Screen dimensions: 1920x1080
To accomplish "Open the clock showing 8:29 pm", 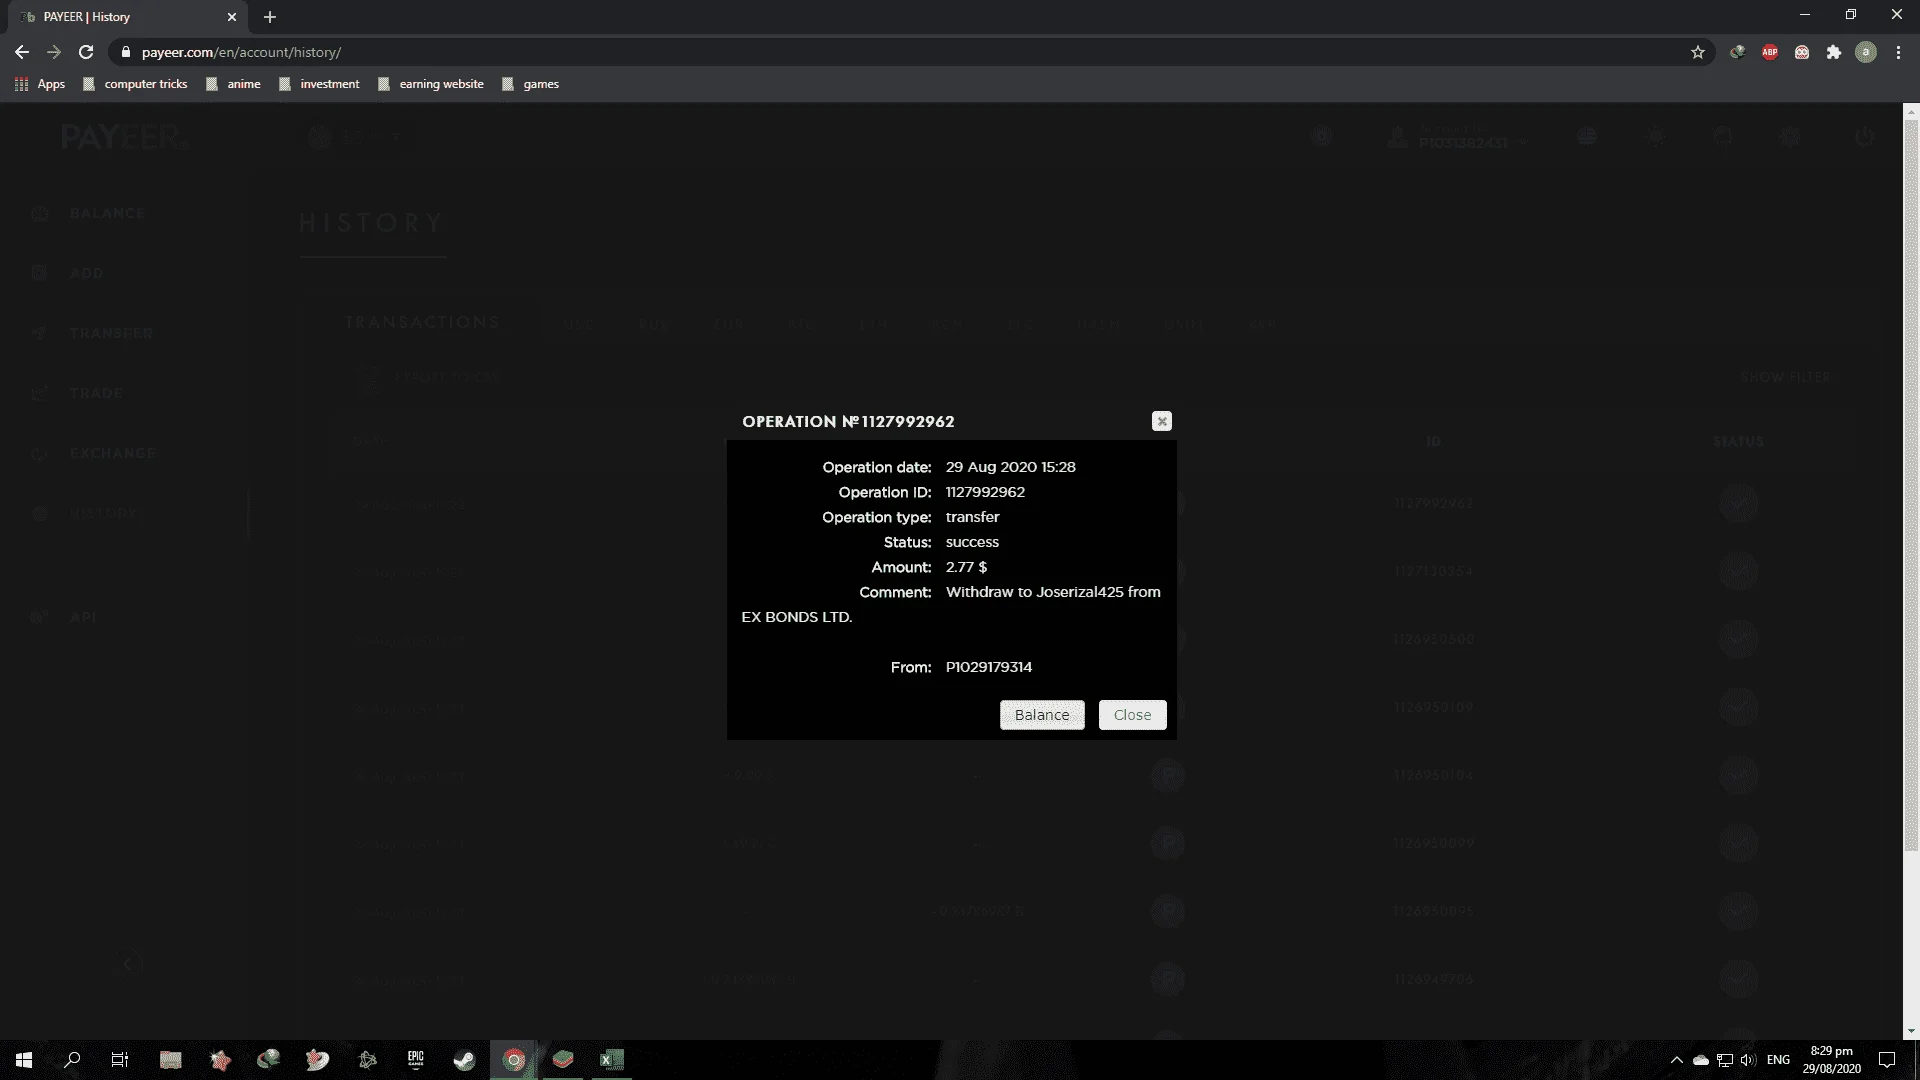I will [1831, 1060].
